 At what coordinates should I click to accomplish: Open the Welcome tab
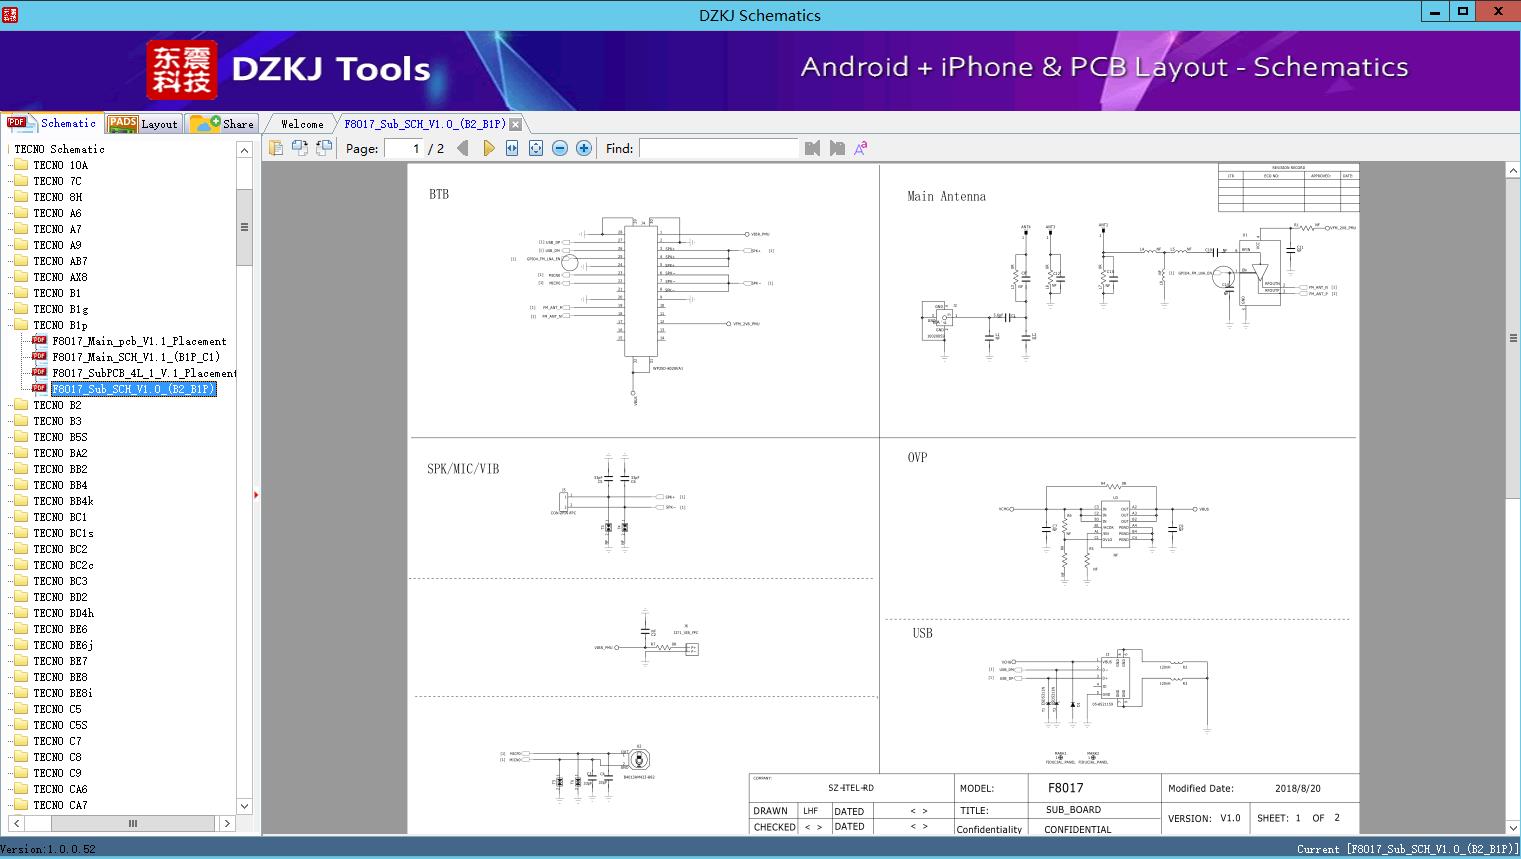(302, 124)
